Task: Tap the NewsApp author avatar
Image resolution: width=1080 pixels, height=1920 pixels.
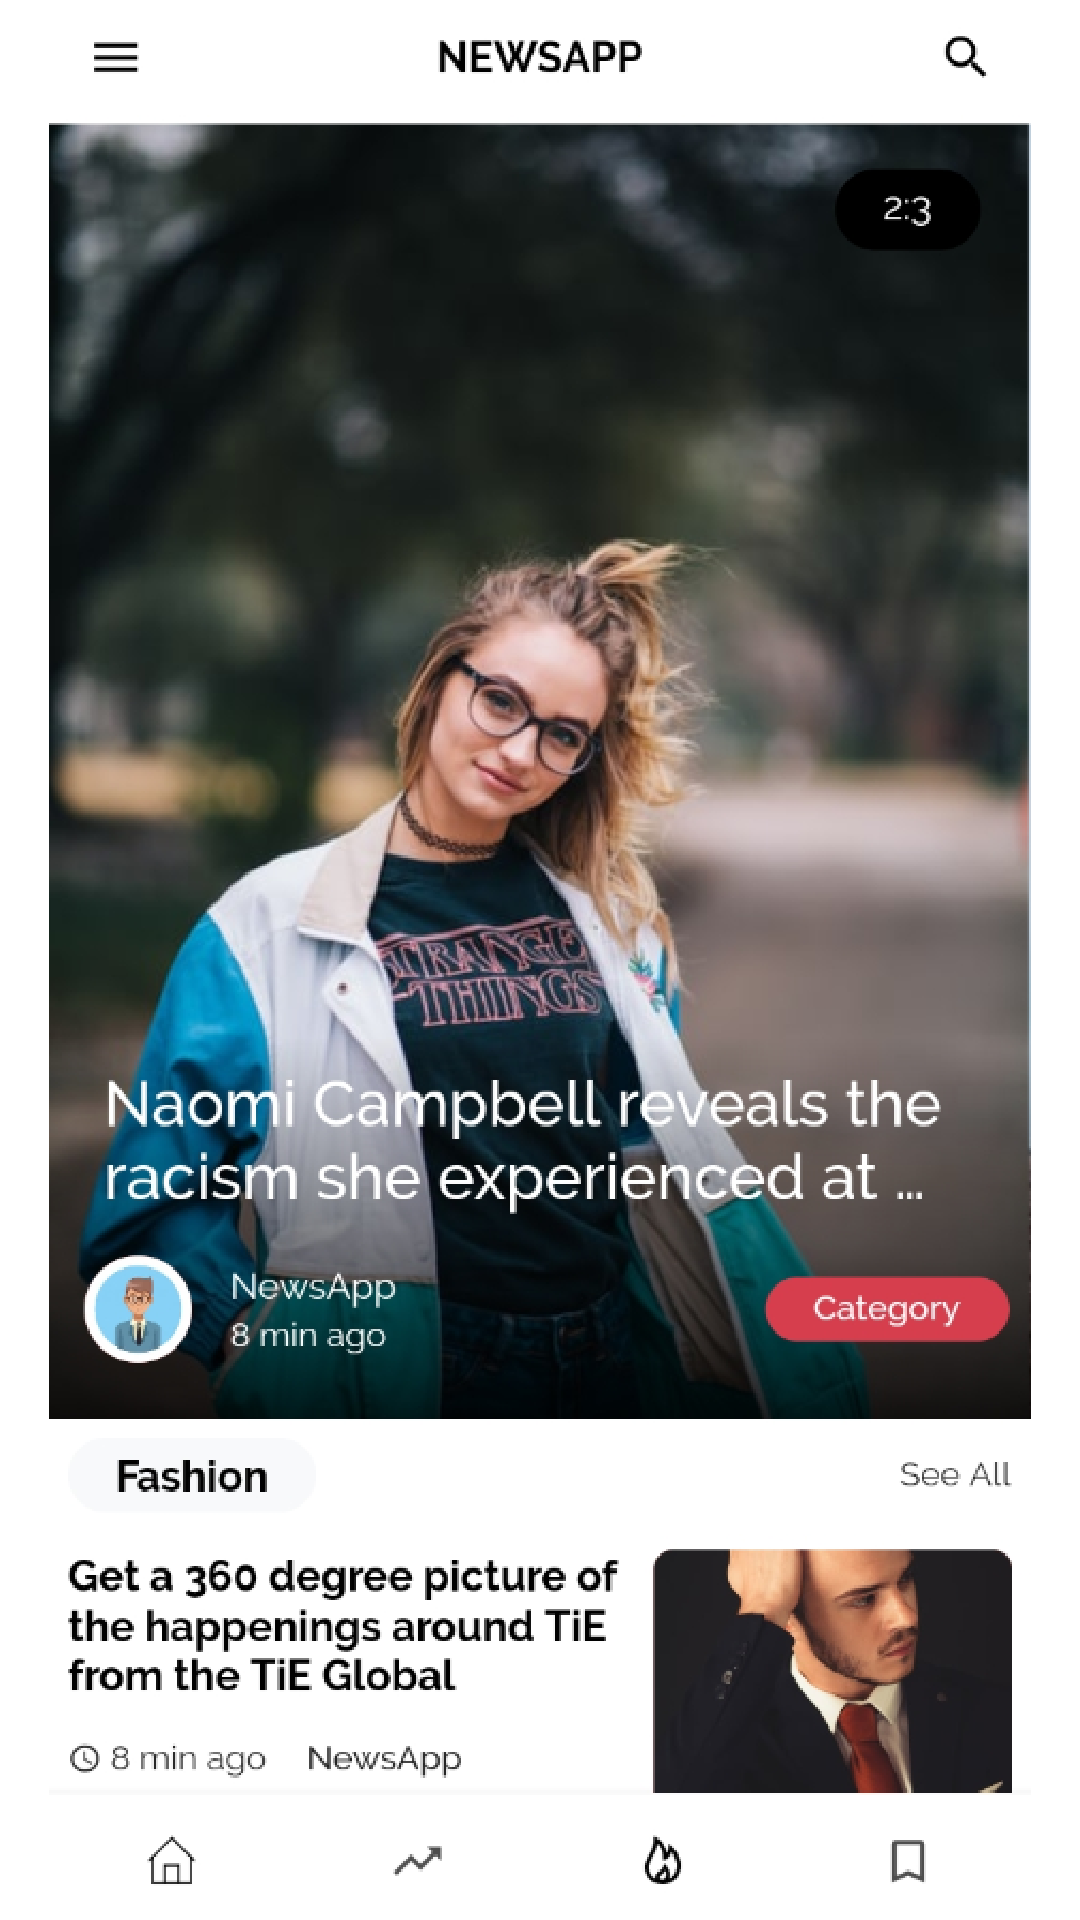Action: click(138, 1309)
